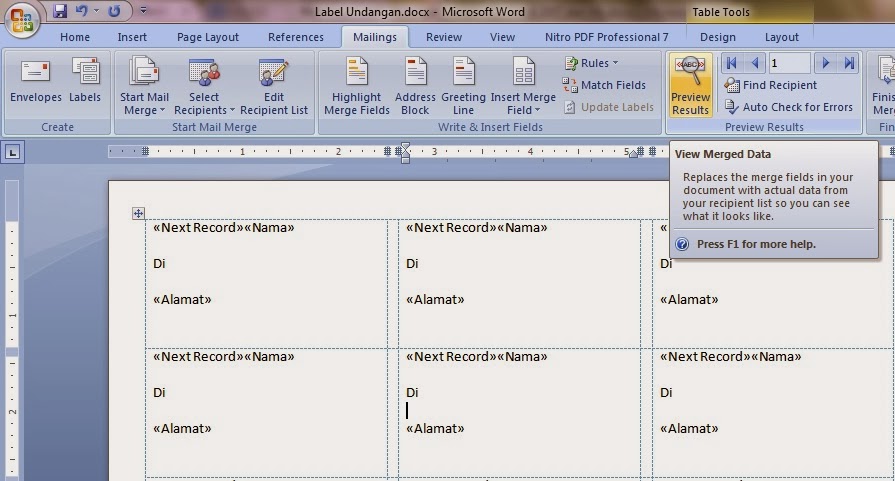Click «Next Record»«Nama» in first label cell
Viewport: 895px width, 481px height.
click(x=224, y=228)
